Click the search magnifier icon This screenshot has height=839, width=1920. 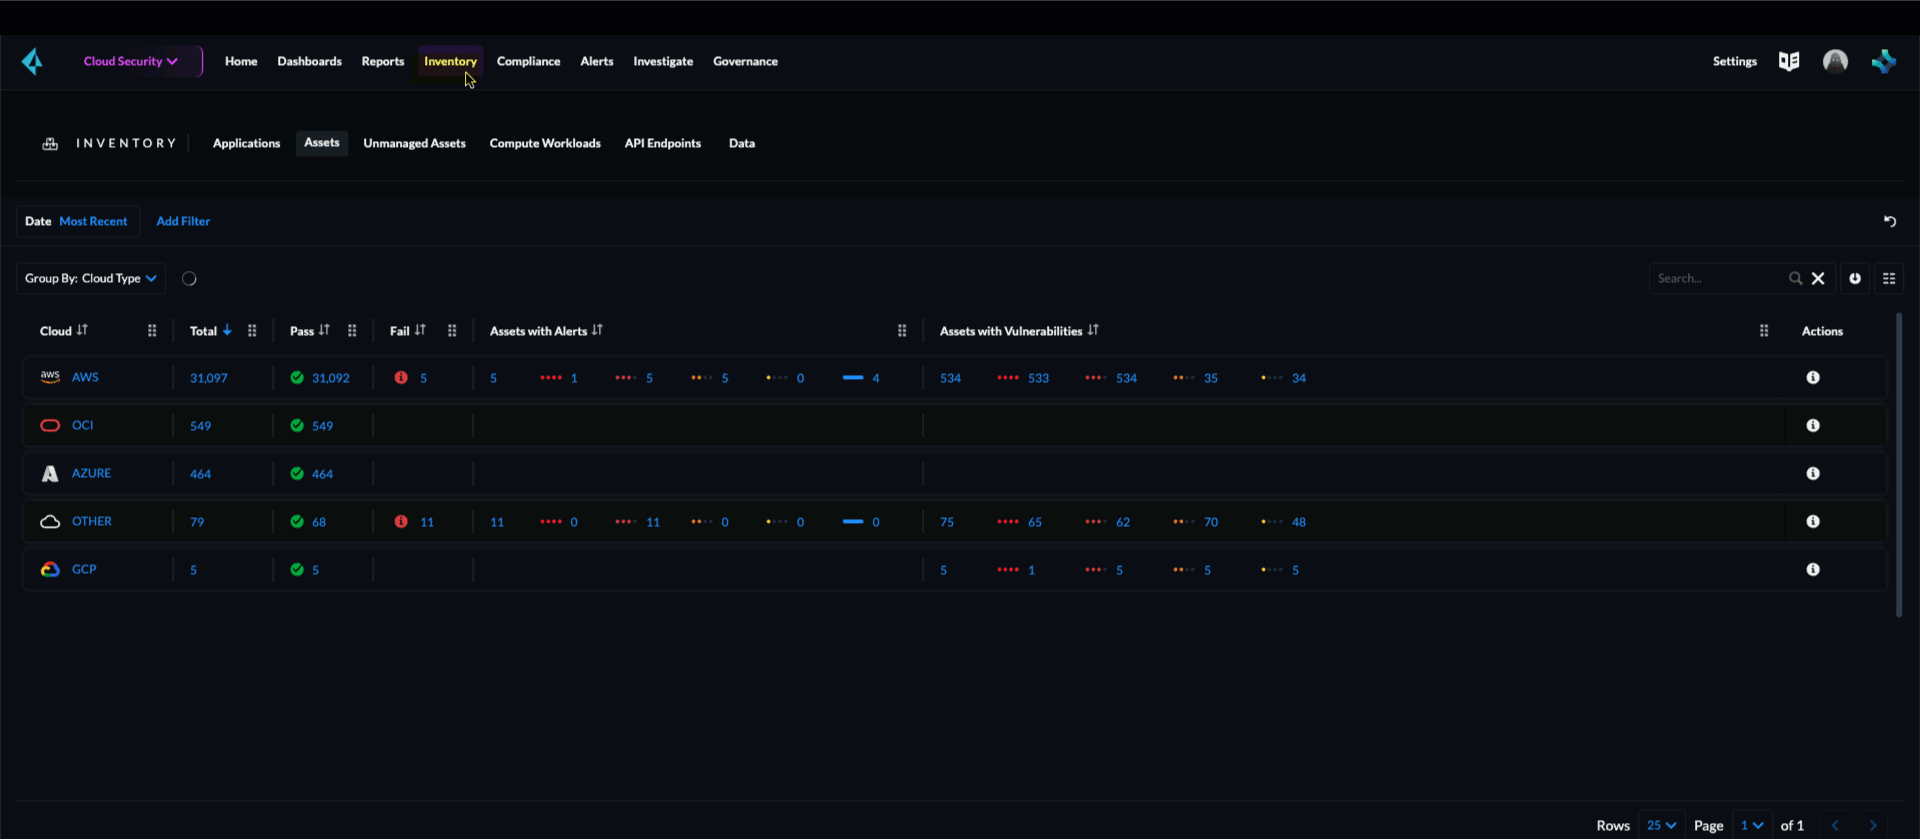tap(1796, 278)
